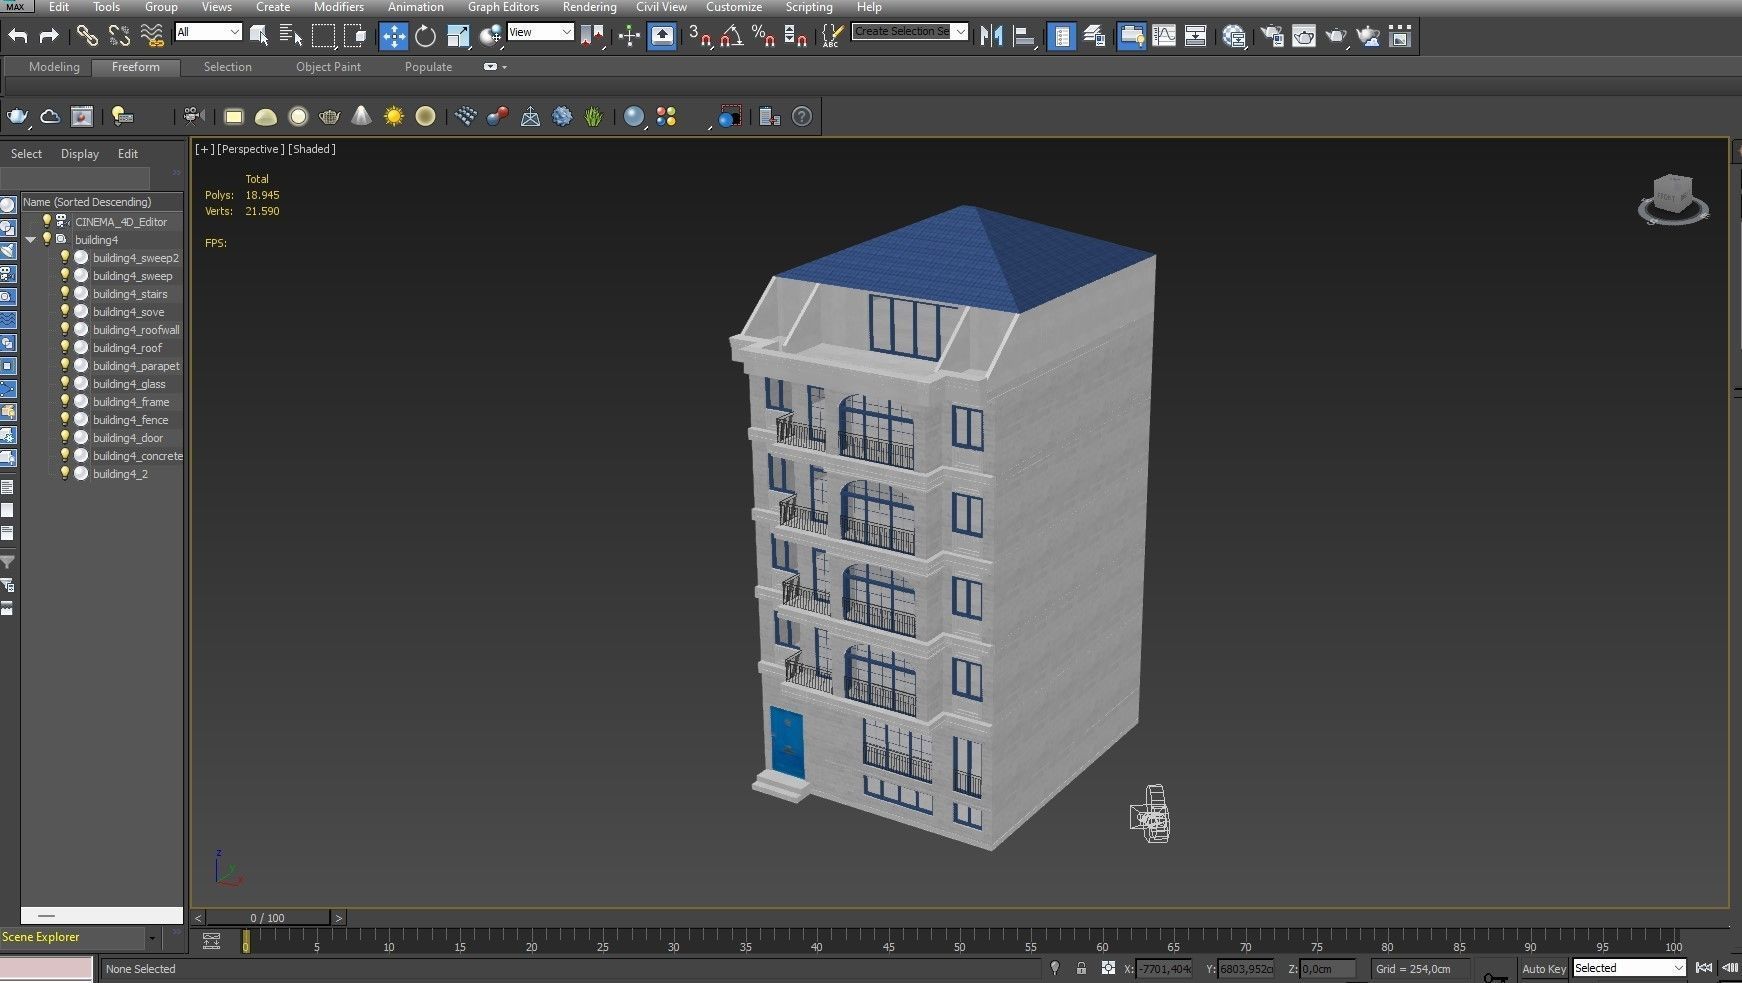Open the viewport Shaded label menu
1742x983 pixels.
click(x=312, y=149)
